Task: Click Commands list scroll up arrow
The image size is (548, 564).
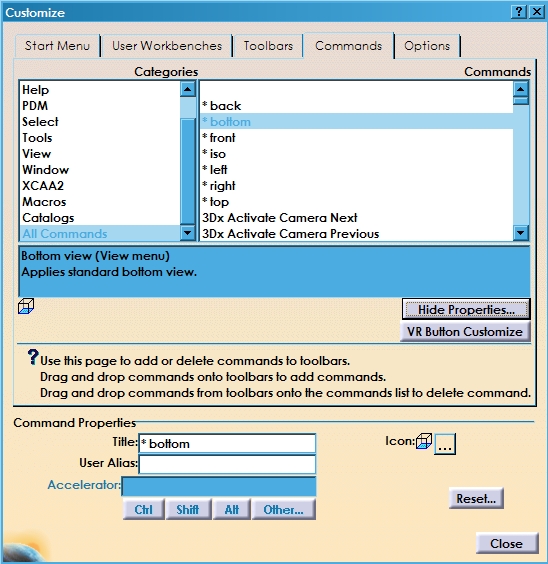Action: pyautogui.click(x=521, y=89)
